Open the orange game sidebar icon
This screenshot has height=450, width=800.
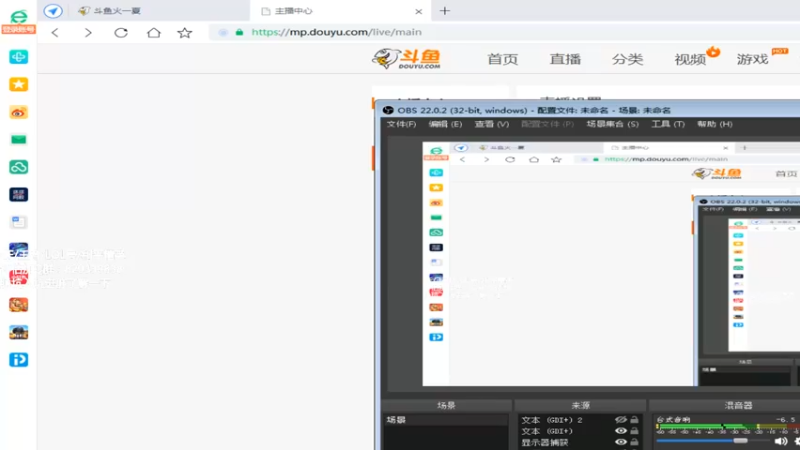pos(18,305)
